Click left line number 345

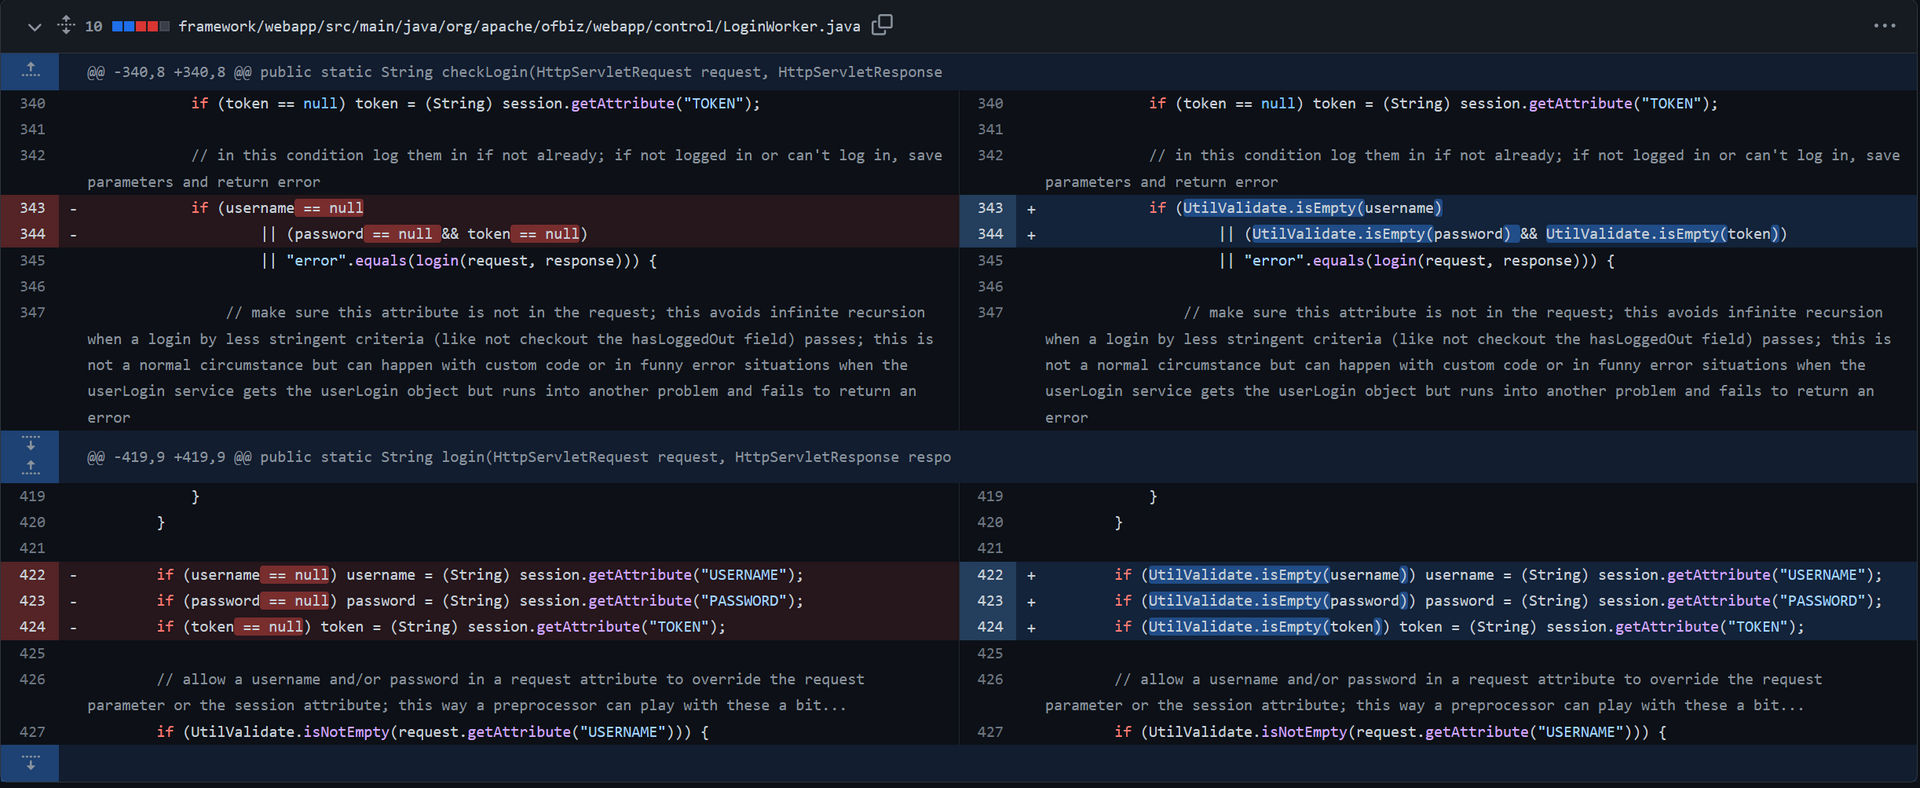coord(32,261)
